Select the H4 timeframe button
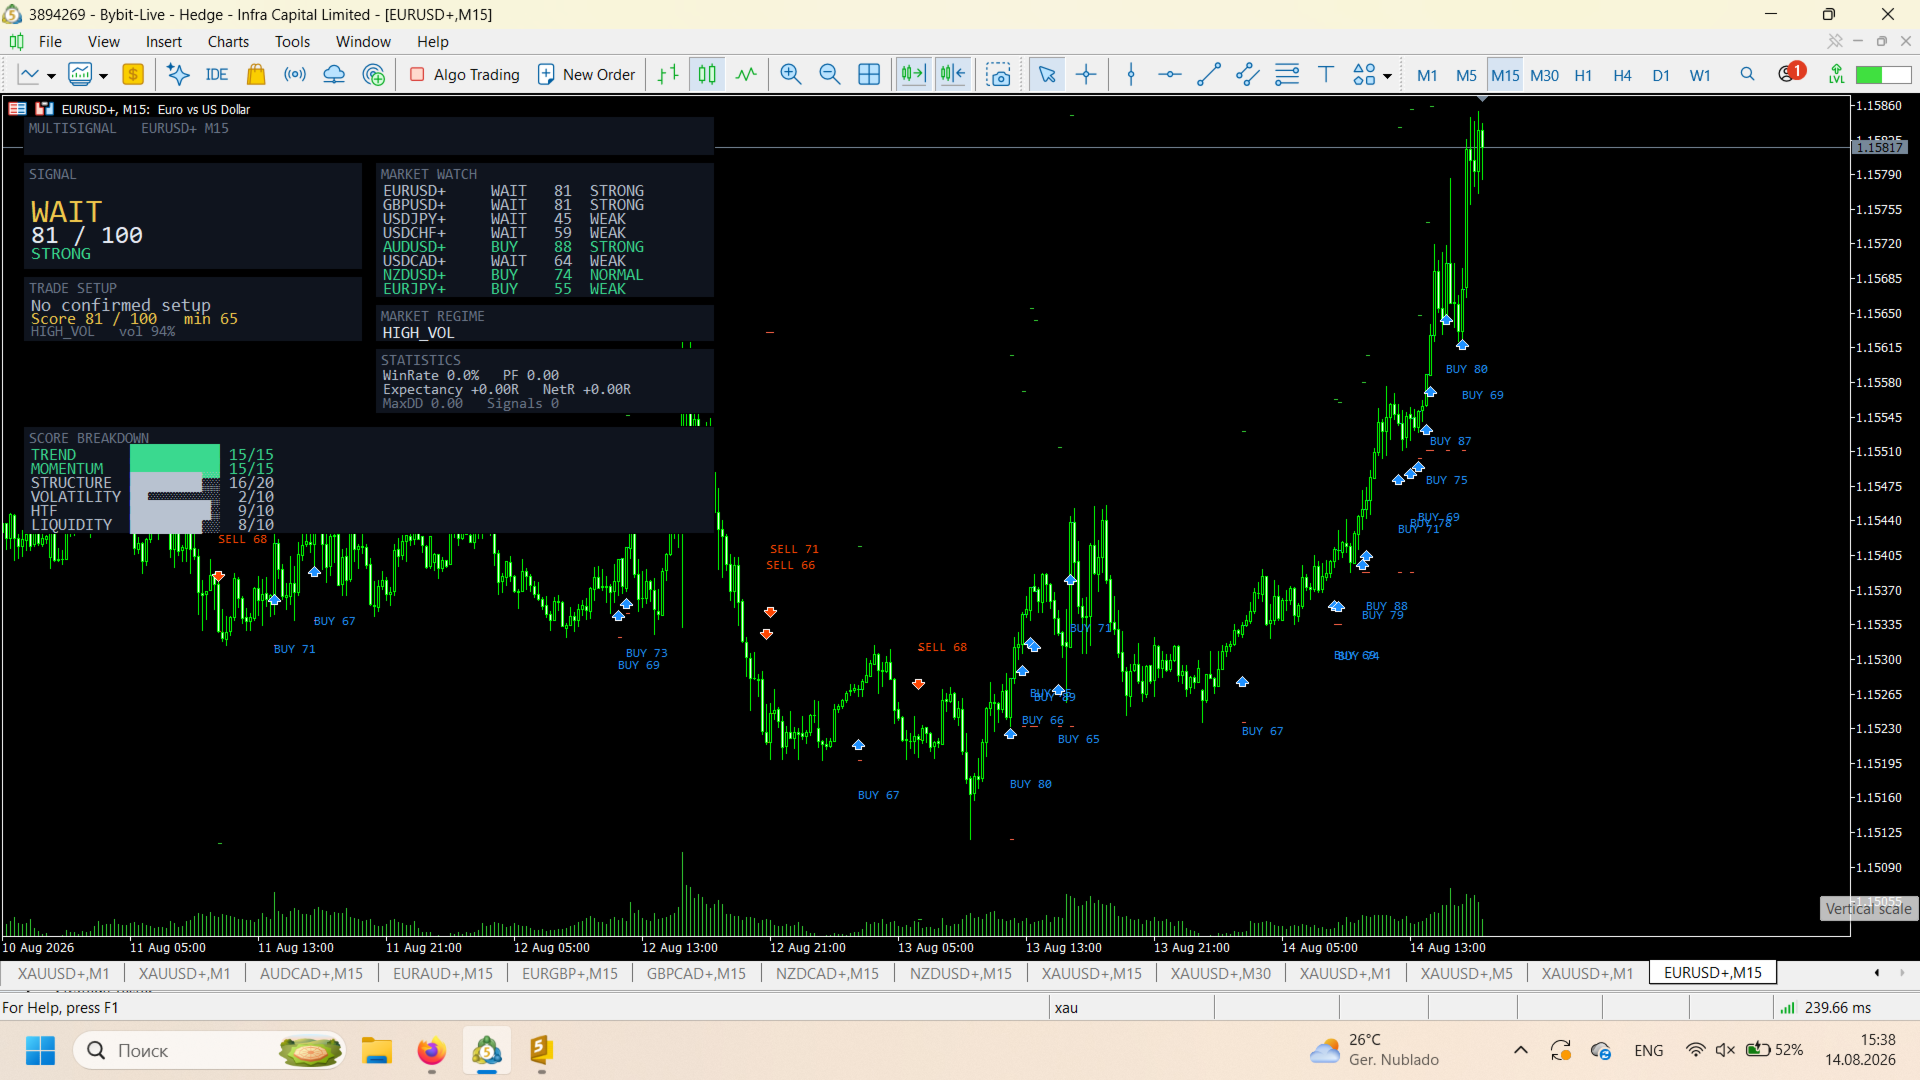Image resolution: width=1920 pixels, height=1080 pixels. (x=1622, y=75)
